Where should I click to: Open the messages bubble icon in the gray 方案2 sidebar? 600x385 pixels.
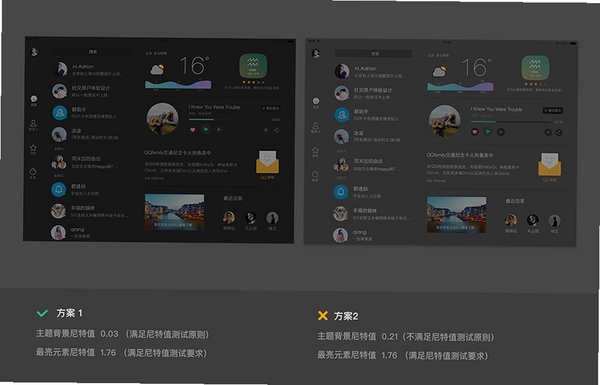point(316,101)
